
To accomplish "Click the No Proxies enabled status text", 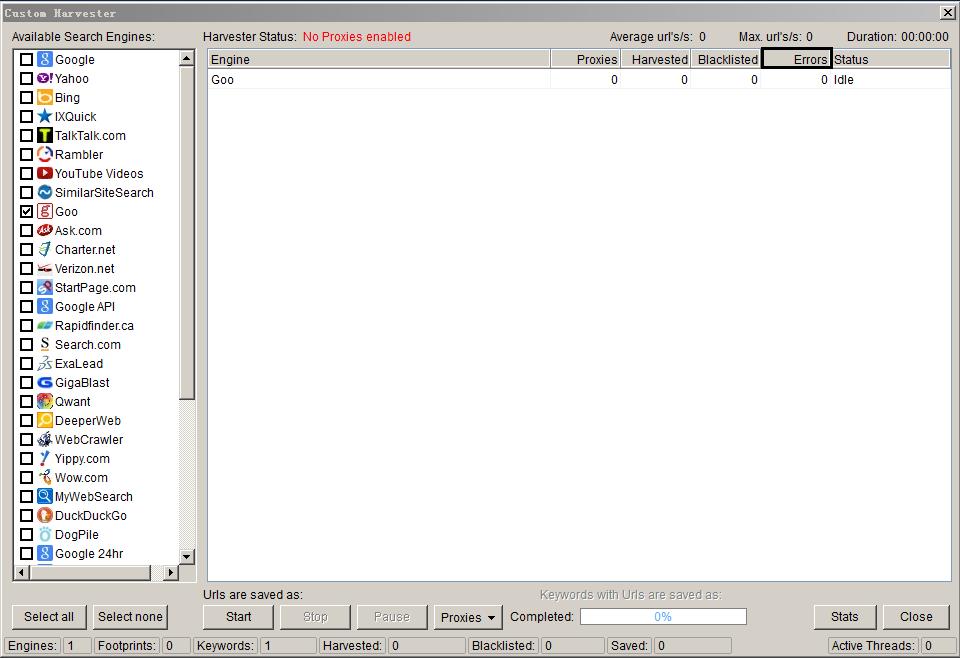I will [x=356, y=37].
